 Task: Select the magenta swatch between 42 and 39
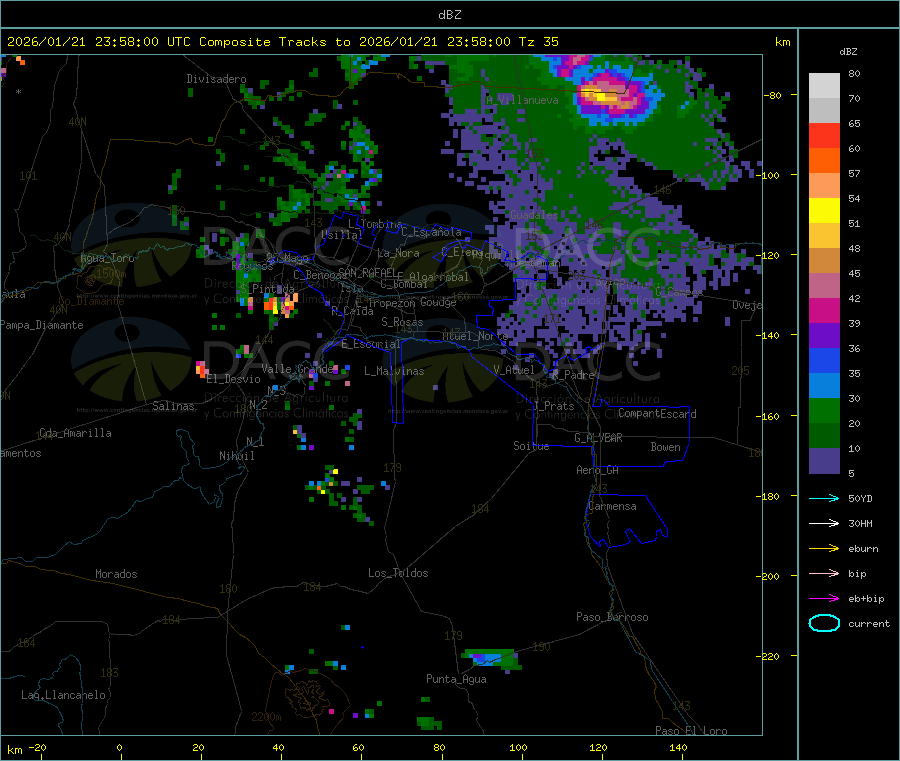coord(824,310)
